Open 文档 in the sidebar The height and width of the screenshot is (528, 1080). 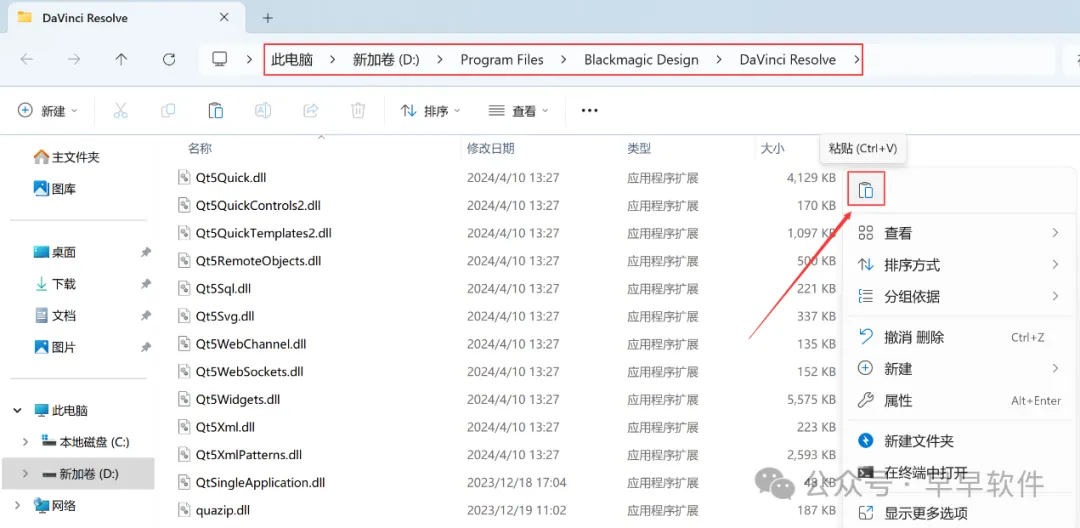point(54,316)
